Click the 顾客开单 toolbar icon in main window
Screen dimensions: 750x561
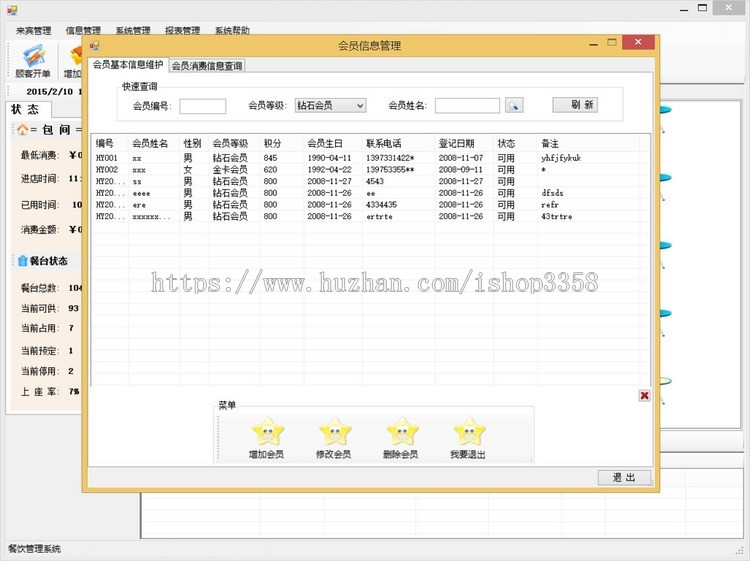33,56
